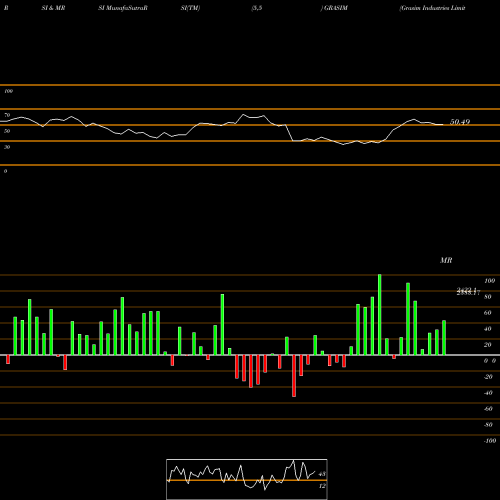Click the 43 value beside the mini chart
This screenshot has height=500, width=500.
(x=322, y=474)
